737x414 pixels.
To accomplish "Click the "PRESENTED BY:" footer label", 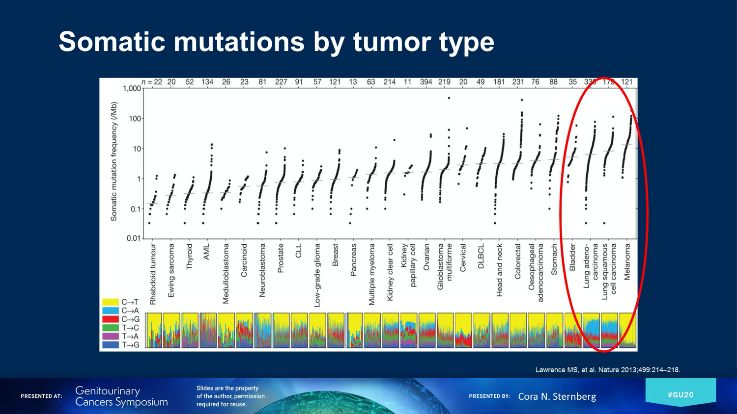I will pyautogui.click(x=489, y=396).
